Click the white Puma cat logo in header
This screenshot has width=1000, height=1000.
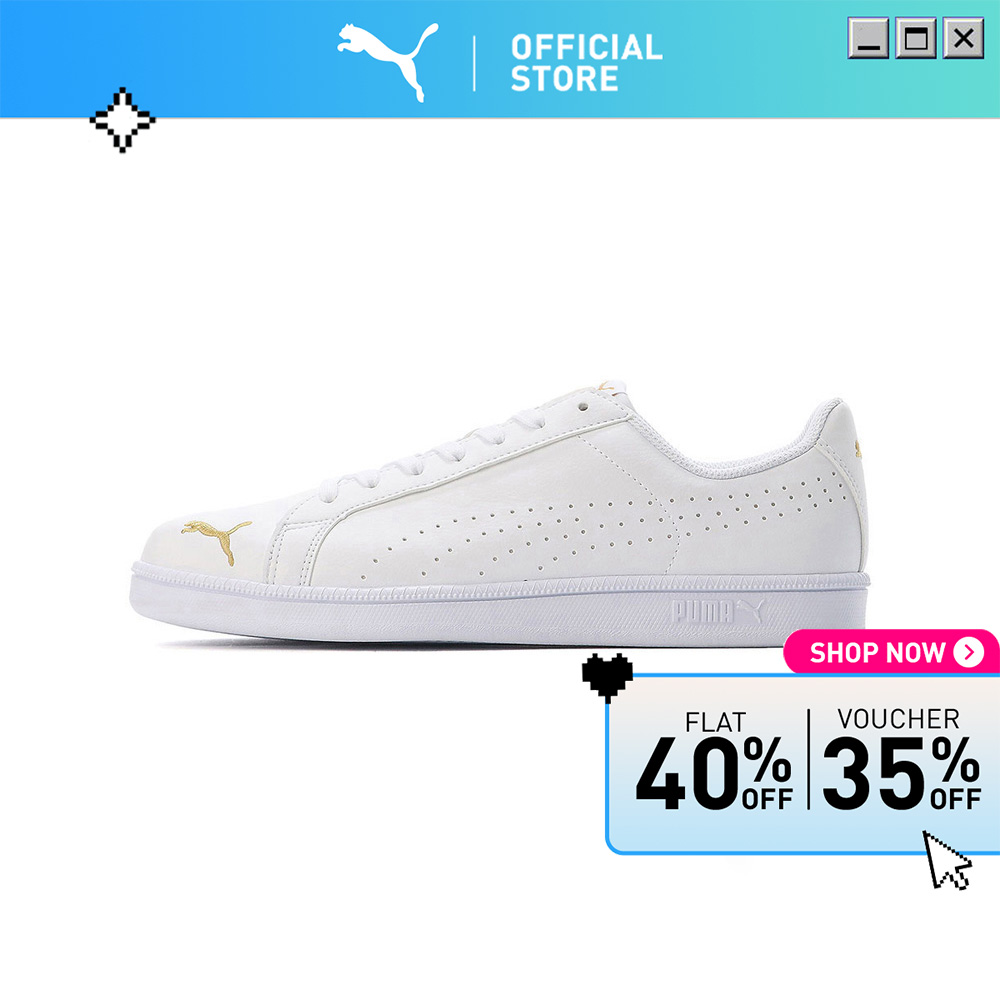(388, 62)
